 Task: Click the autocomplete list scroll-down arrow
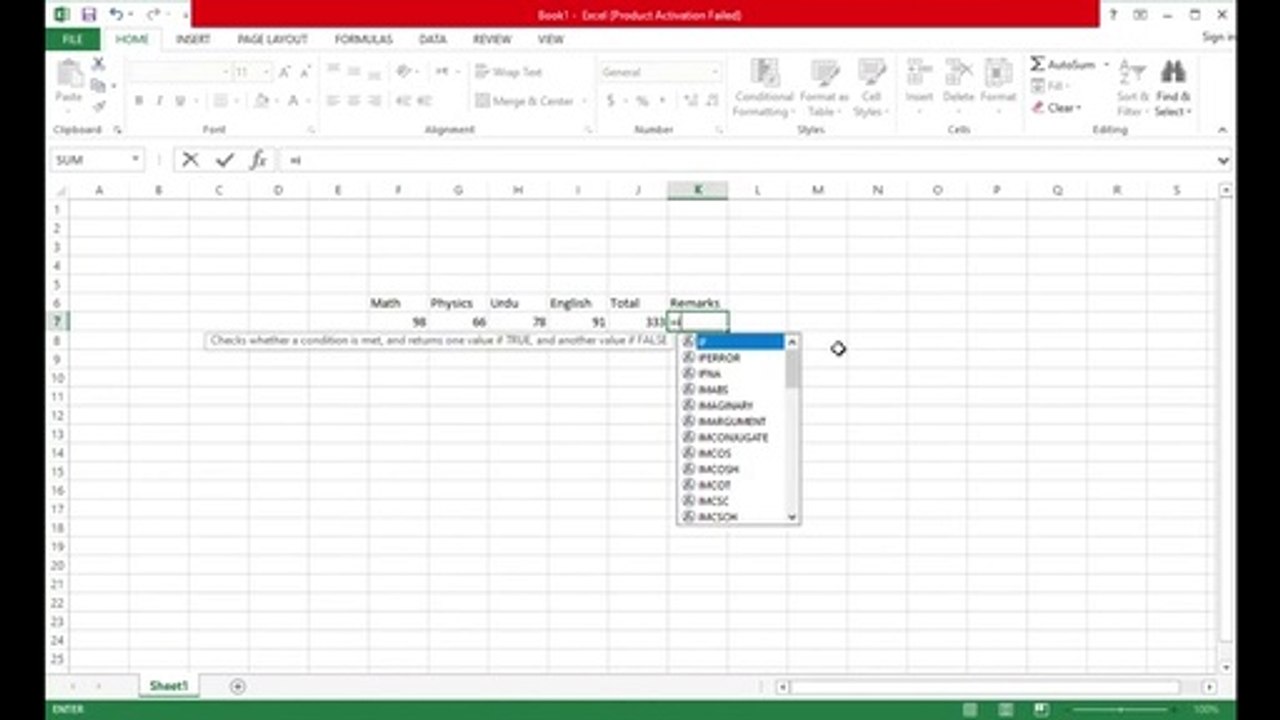[x=792, y=517]
